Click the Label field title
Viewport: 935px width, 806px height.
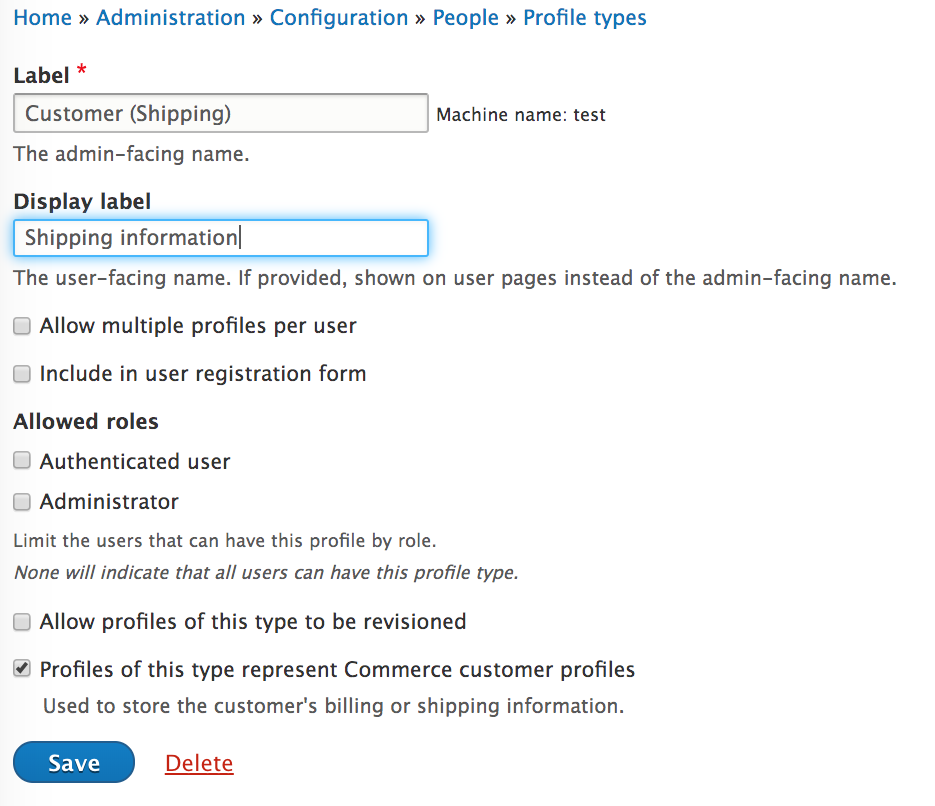[41, 76]
